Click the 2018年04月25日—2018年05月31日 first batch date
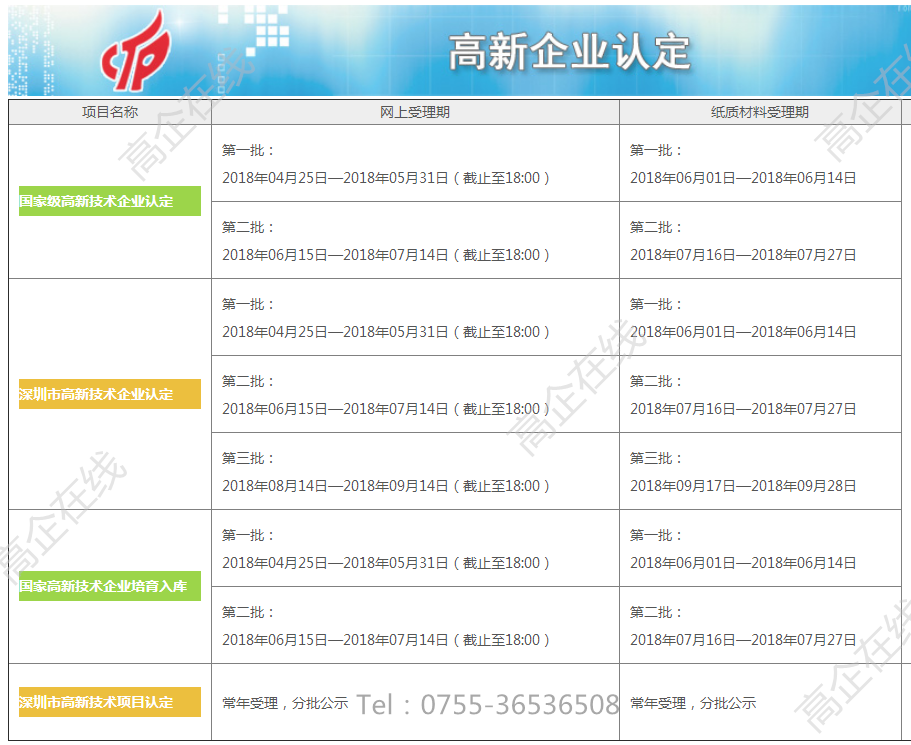911x745 pixels. (x=333, y=178)
